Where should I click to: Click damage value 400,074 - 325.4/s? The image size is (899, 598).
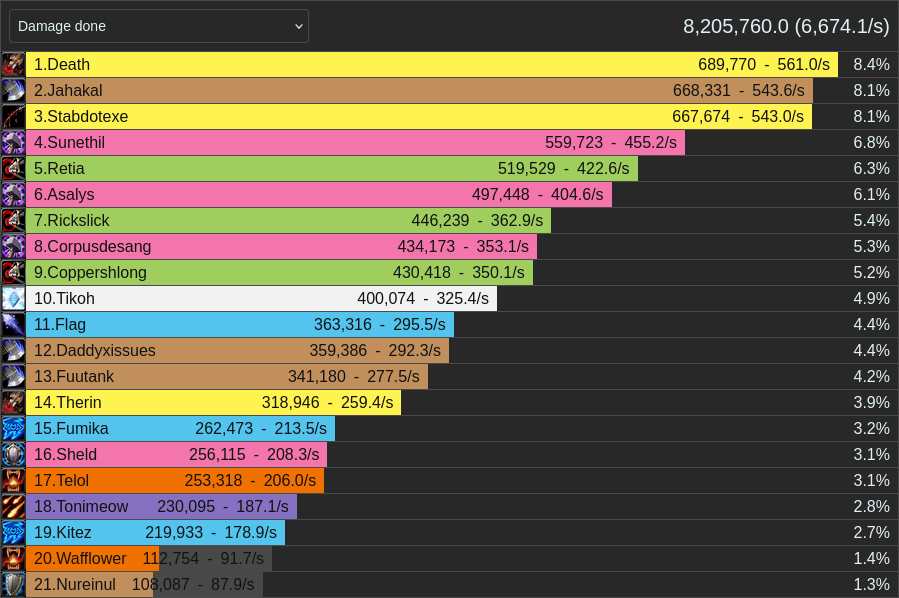tap(423, 299)
